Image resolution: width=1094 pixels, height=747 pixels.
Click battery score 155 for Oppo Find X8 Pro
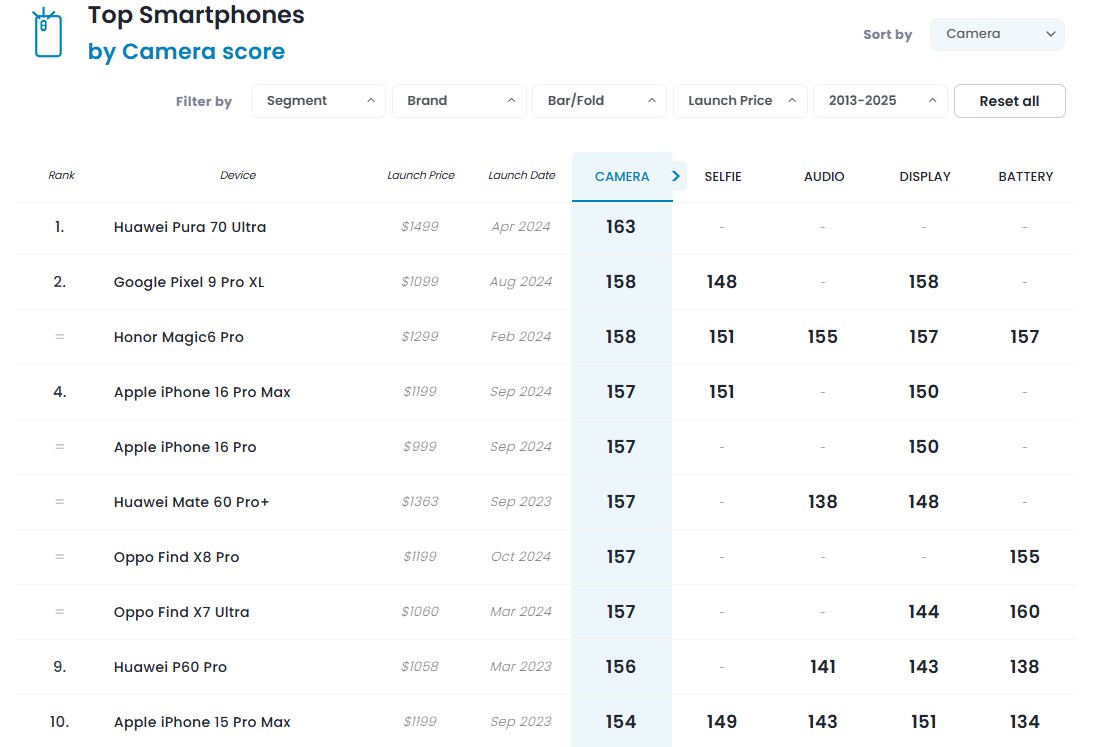pyautogui.click(x=1025, y=557)
